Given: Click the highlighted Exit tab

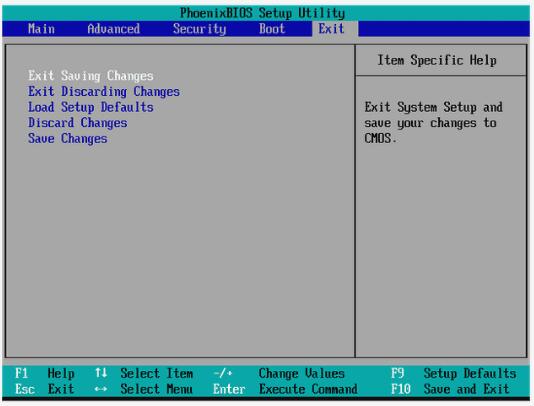Looking at the screenshot, I should click(331, 29).
